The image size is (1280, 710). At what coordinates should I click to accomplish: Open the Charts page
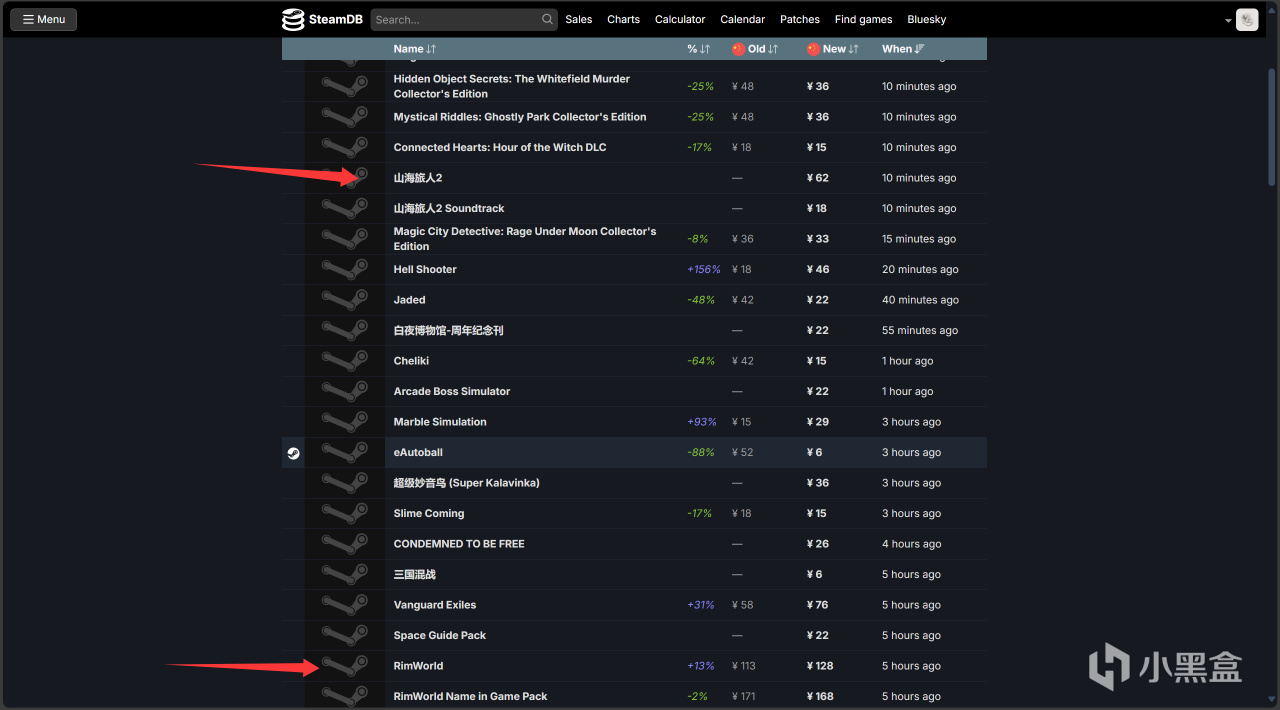[x=623, y=19]
